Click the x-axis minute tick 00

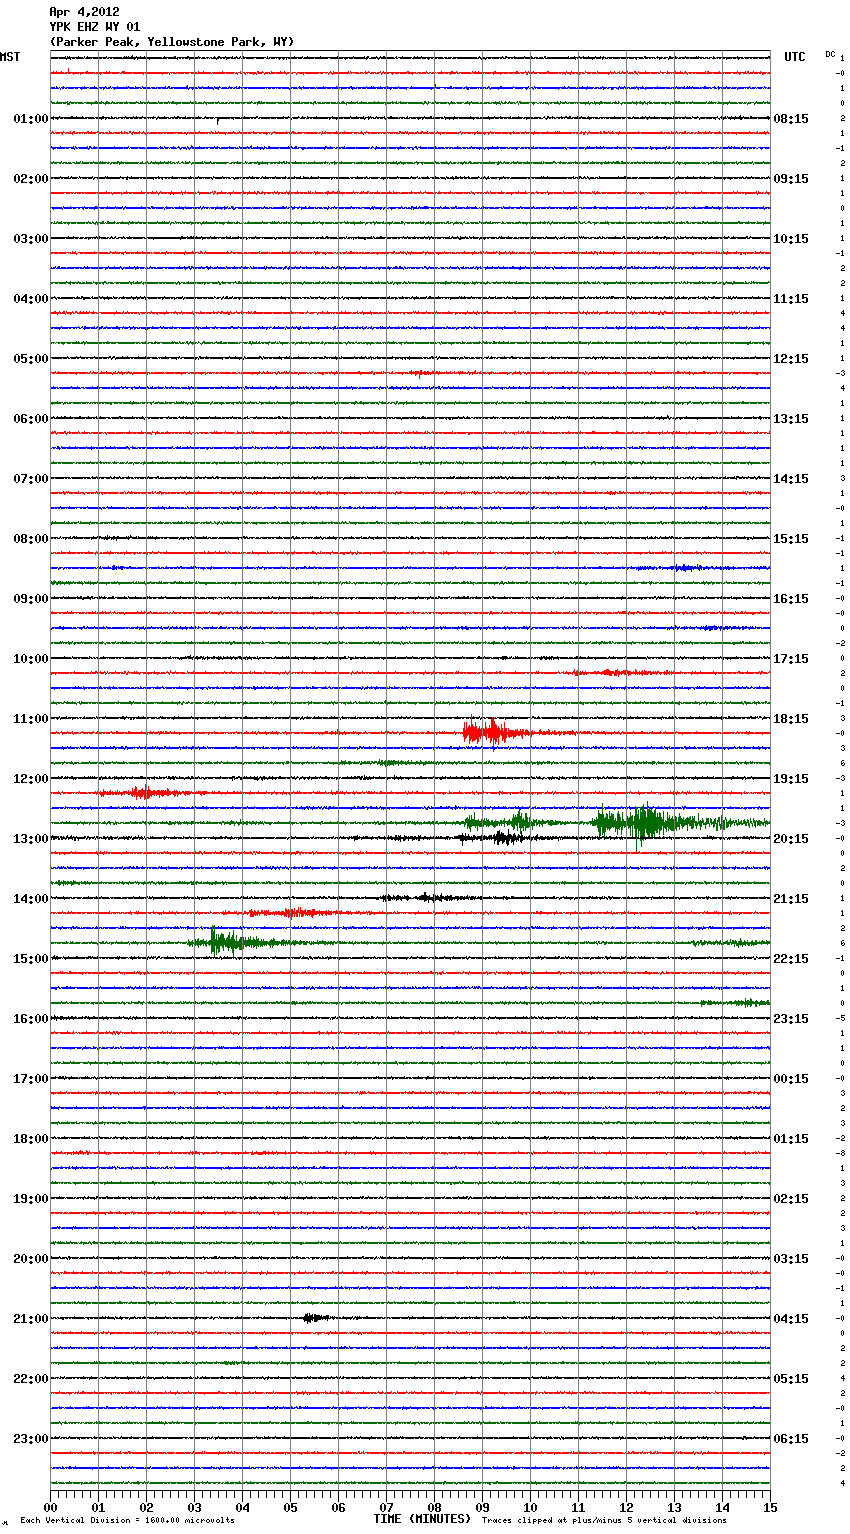51,1507
